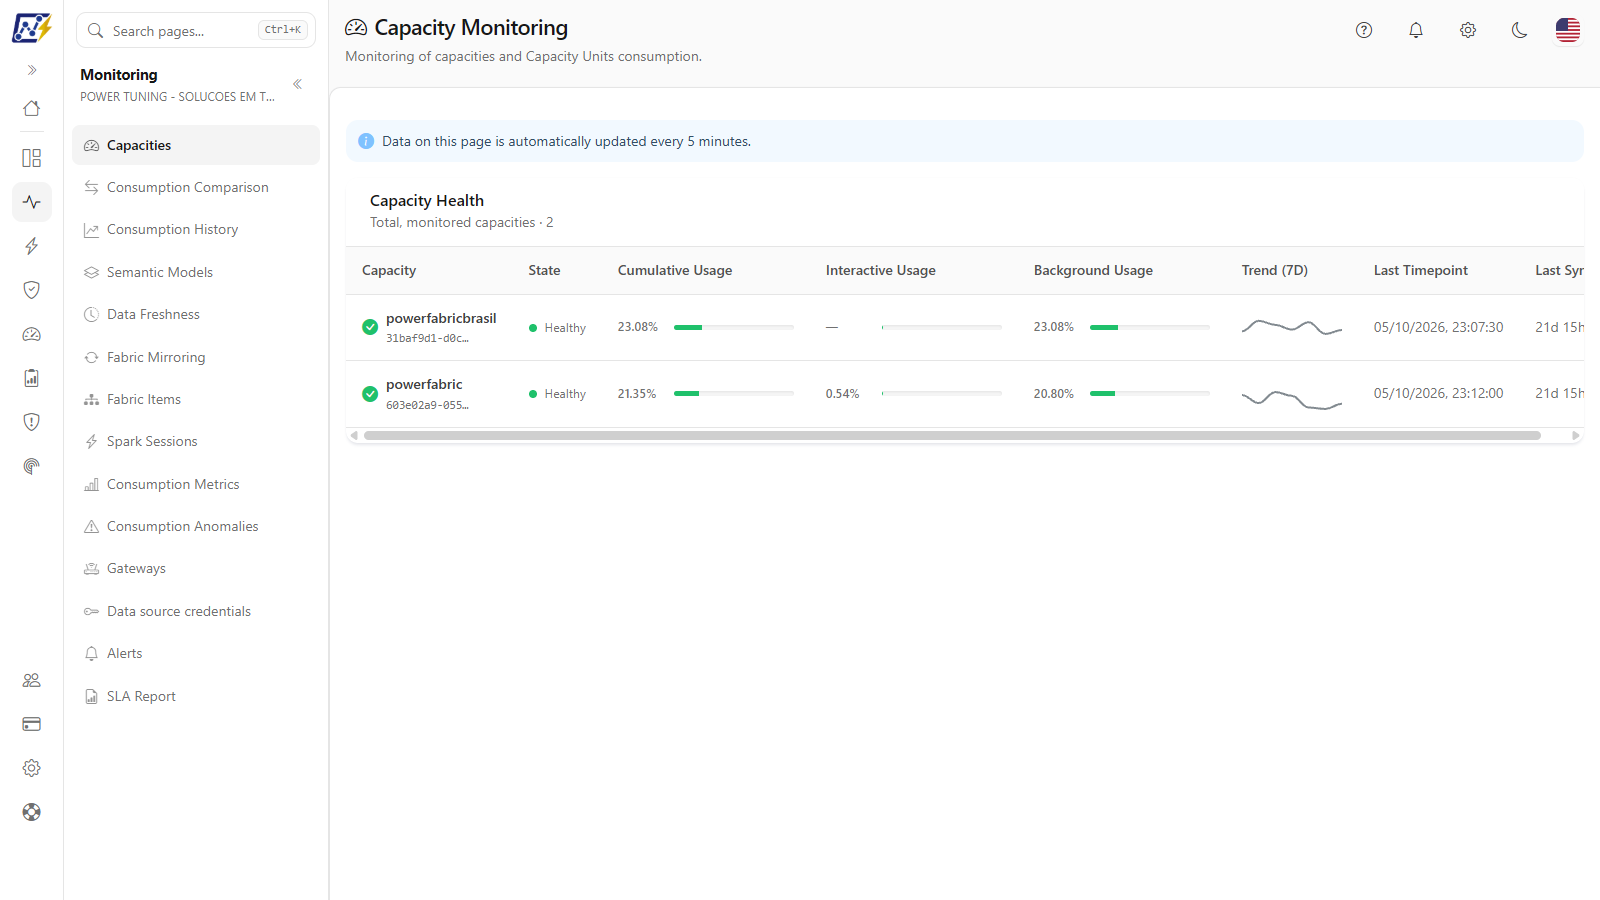
Task: Click the app logo in top-left corner
Action: point(32,28)
